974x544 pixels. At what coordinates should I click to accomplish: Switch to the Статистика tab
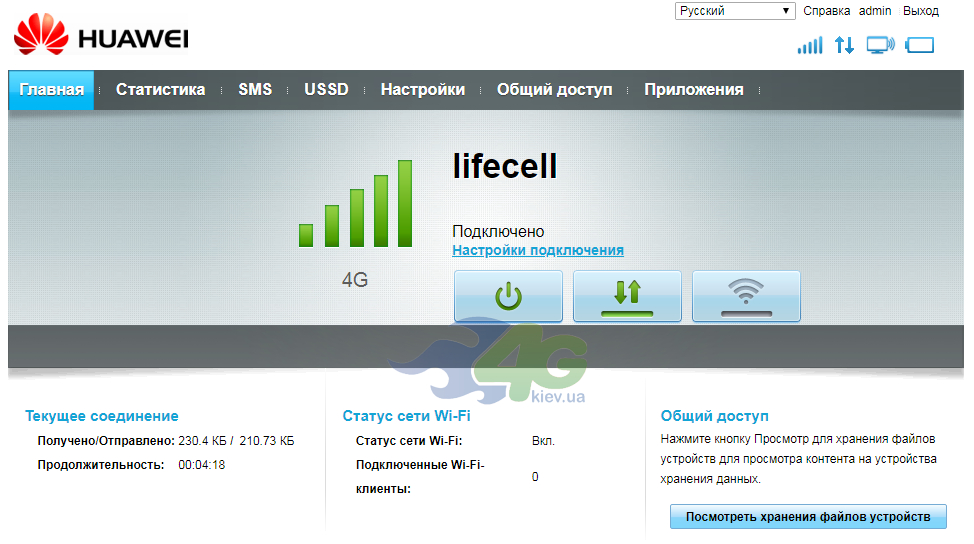160,89
